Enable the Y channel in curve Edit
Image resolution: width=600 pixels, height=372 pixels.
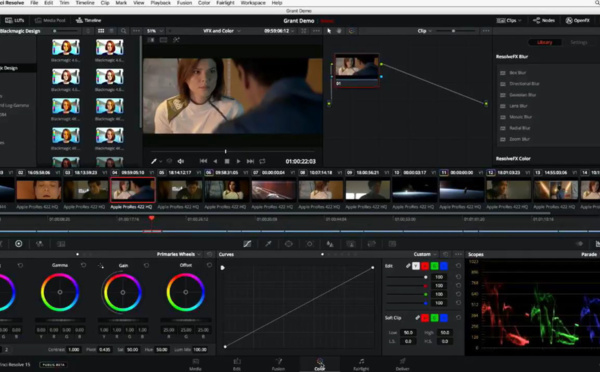click(x=416, y=266)
